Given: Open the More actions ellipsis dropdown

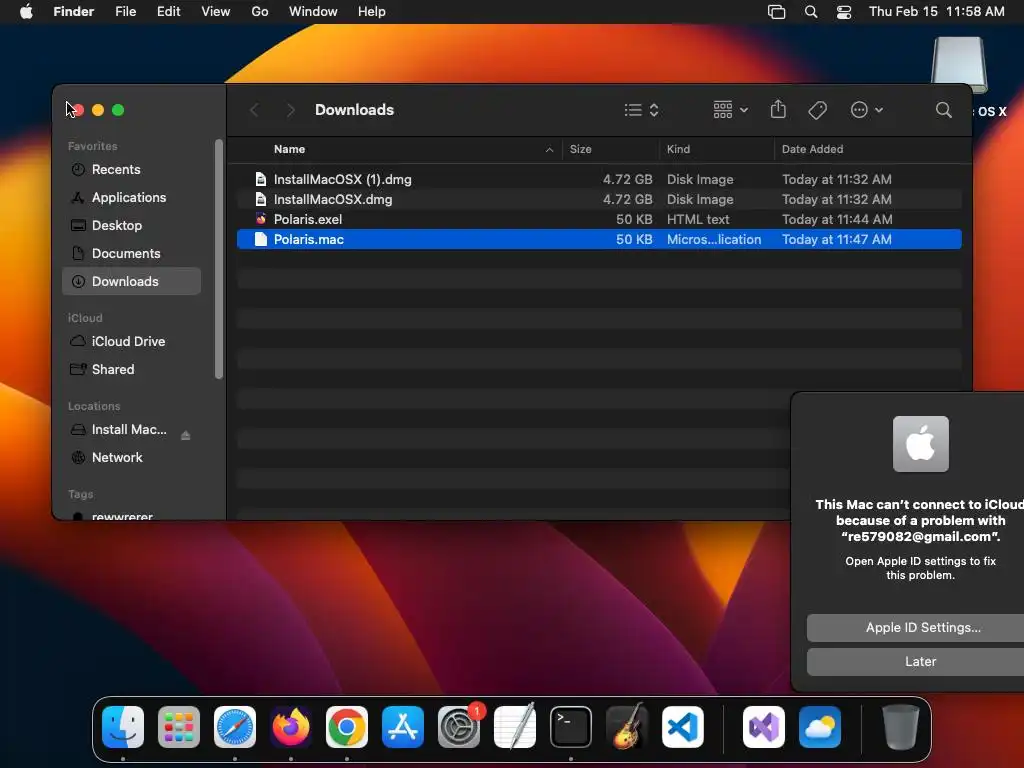Looking at the screenshot, I should click(867, 110).
